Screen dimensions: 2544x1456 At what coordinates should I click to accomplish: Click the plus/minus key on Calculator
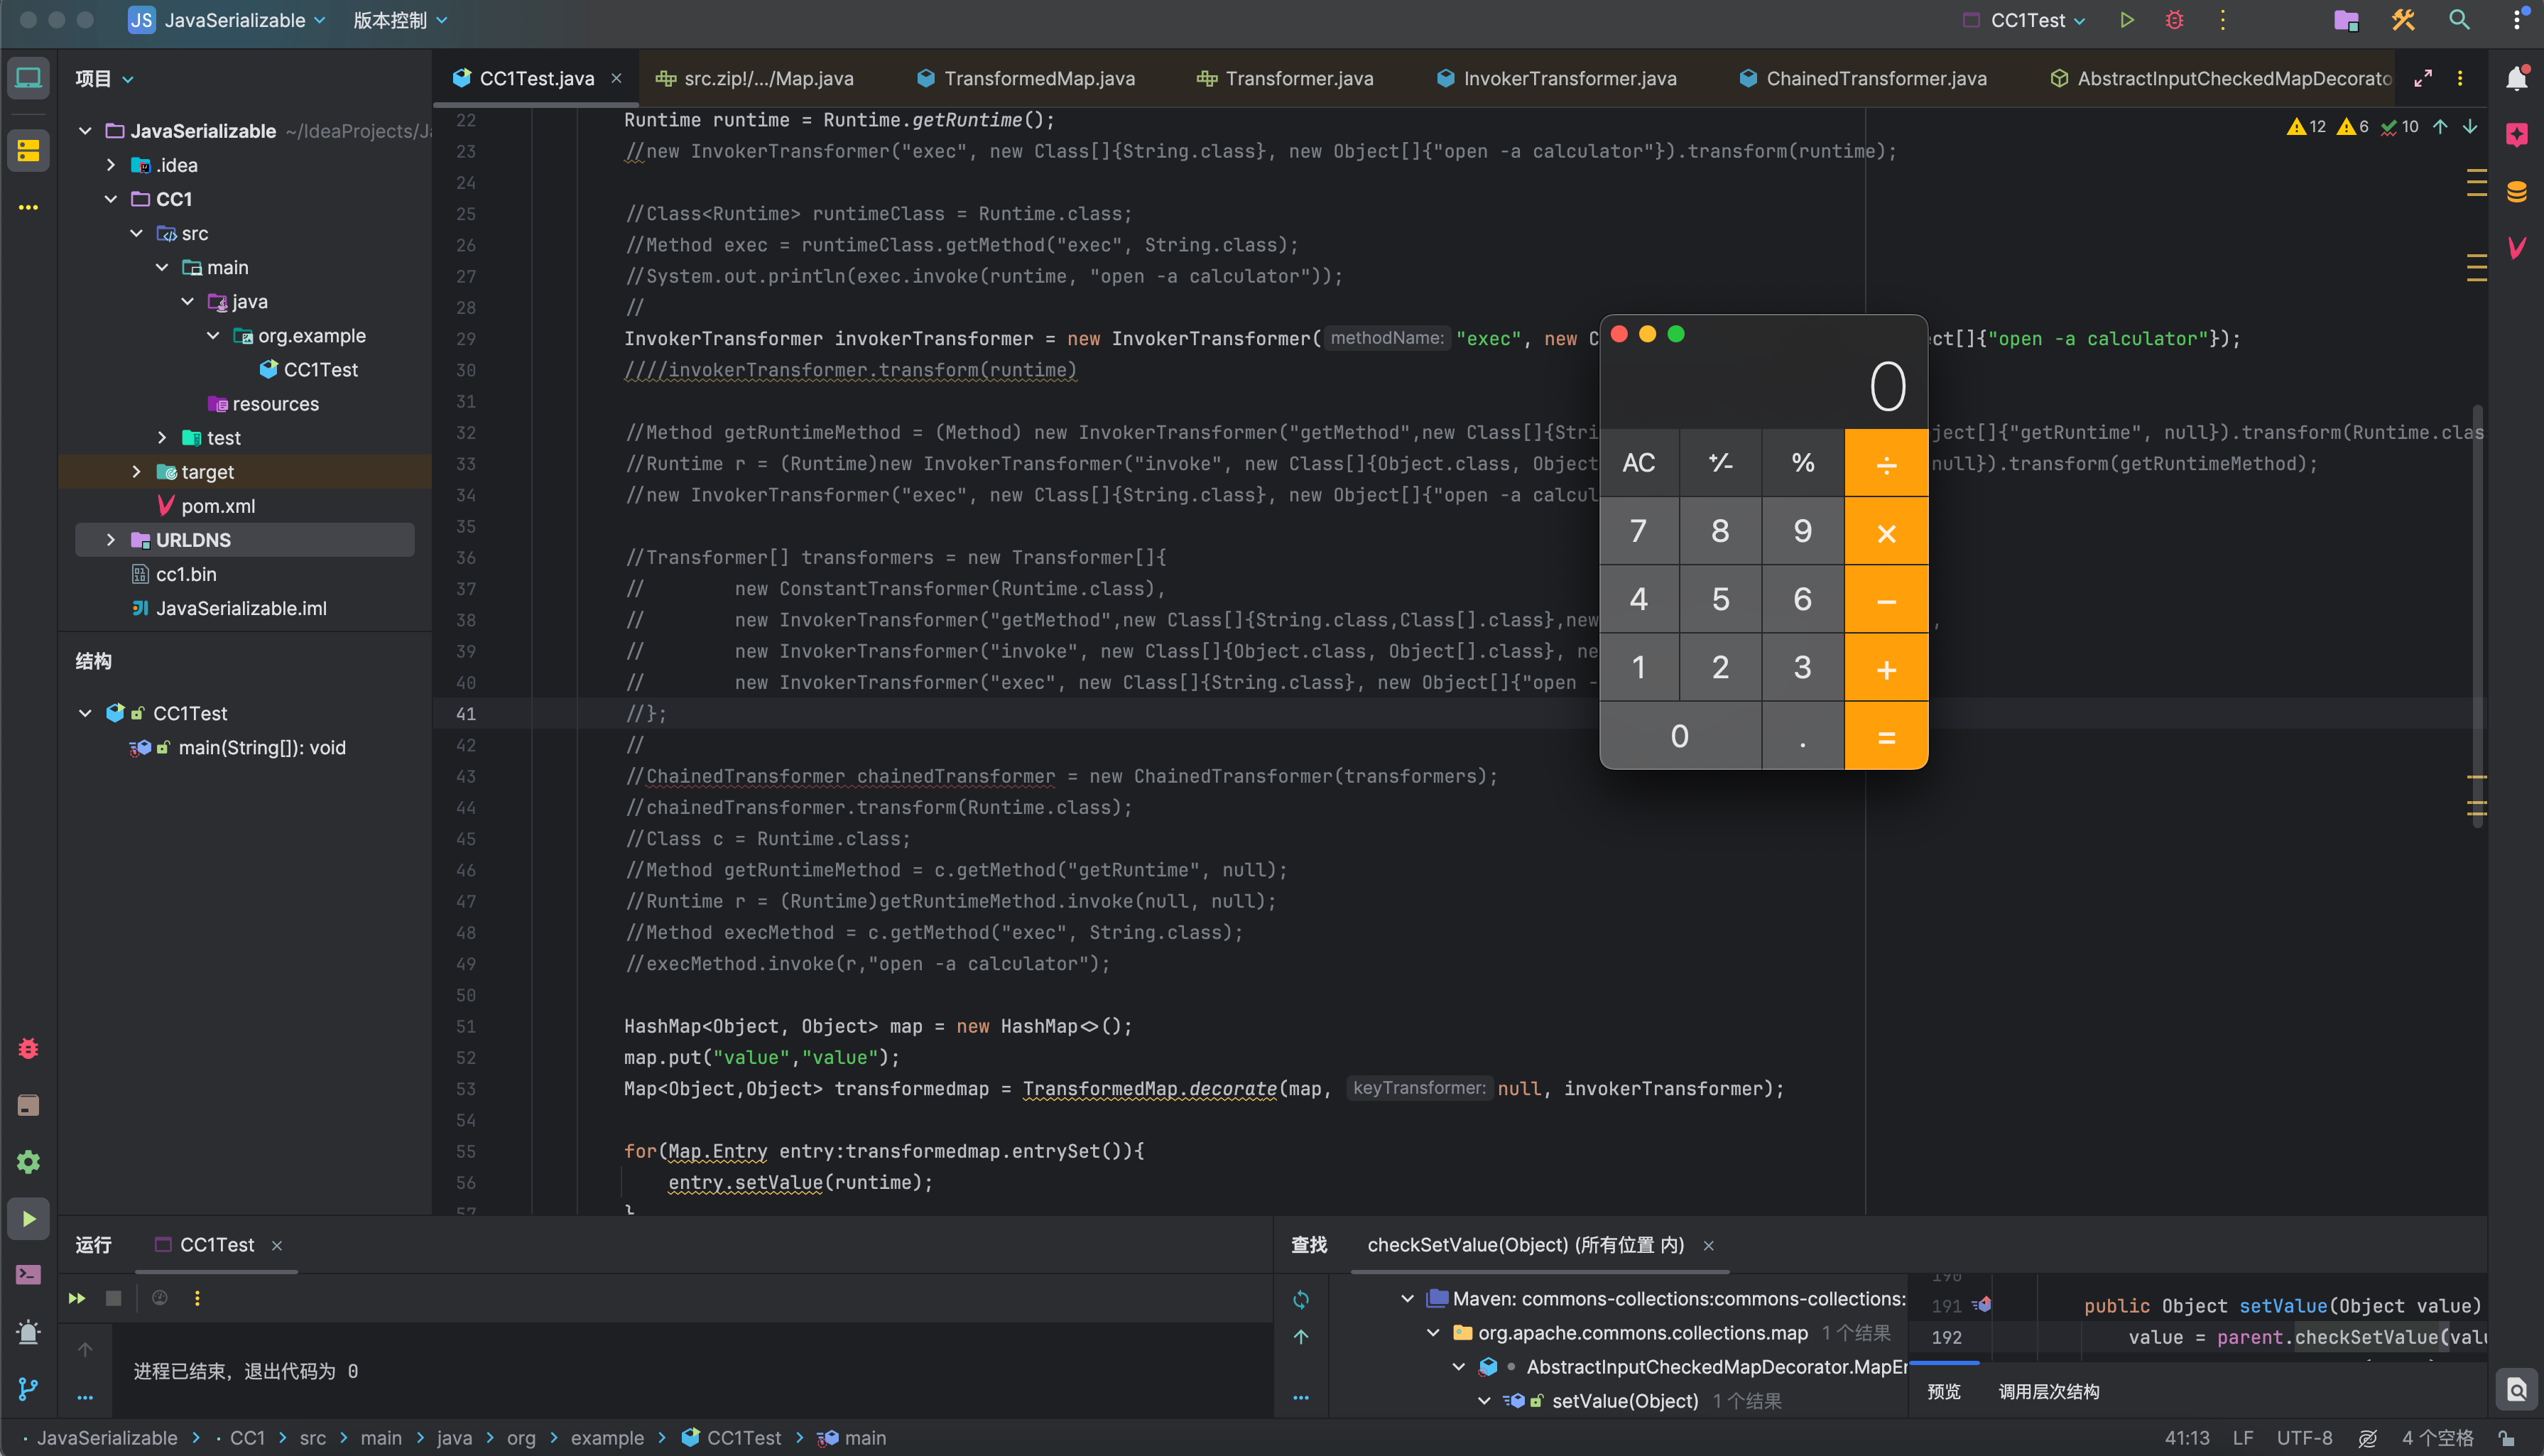pos(1720,463)
